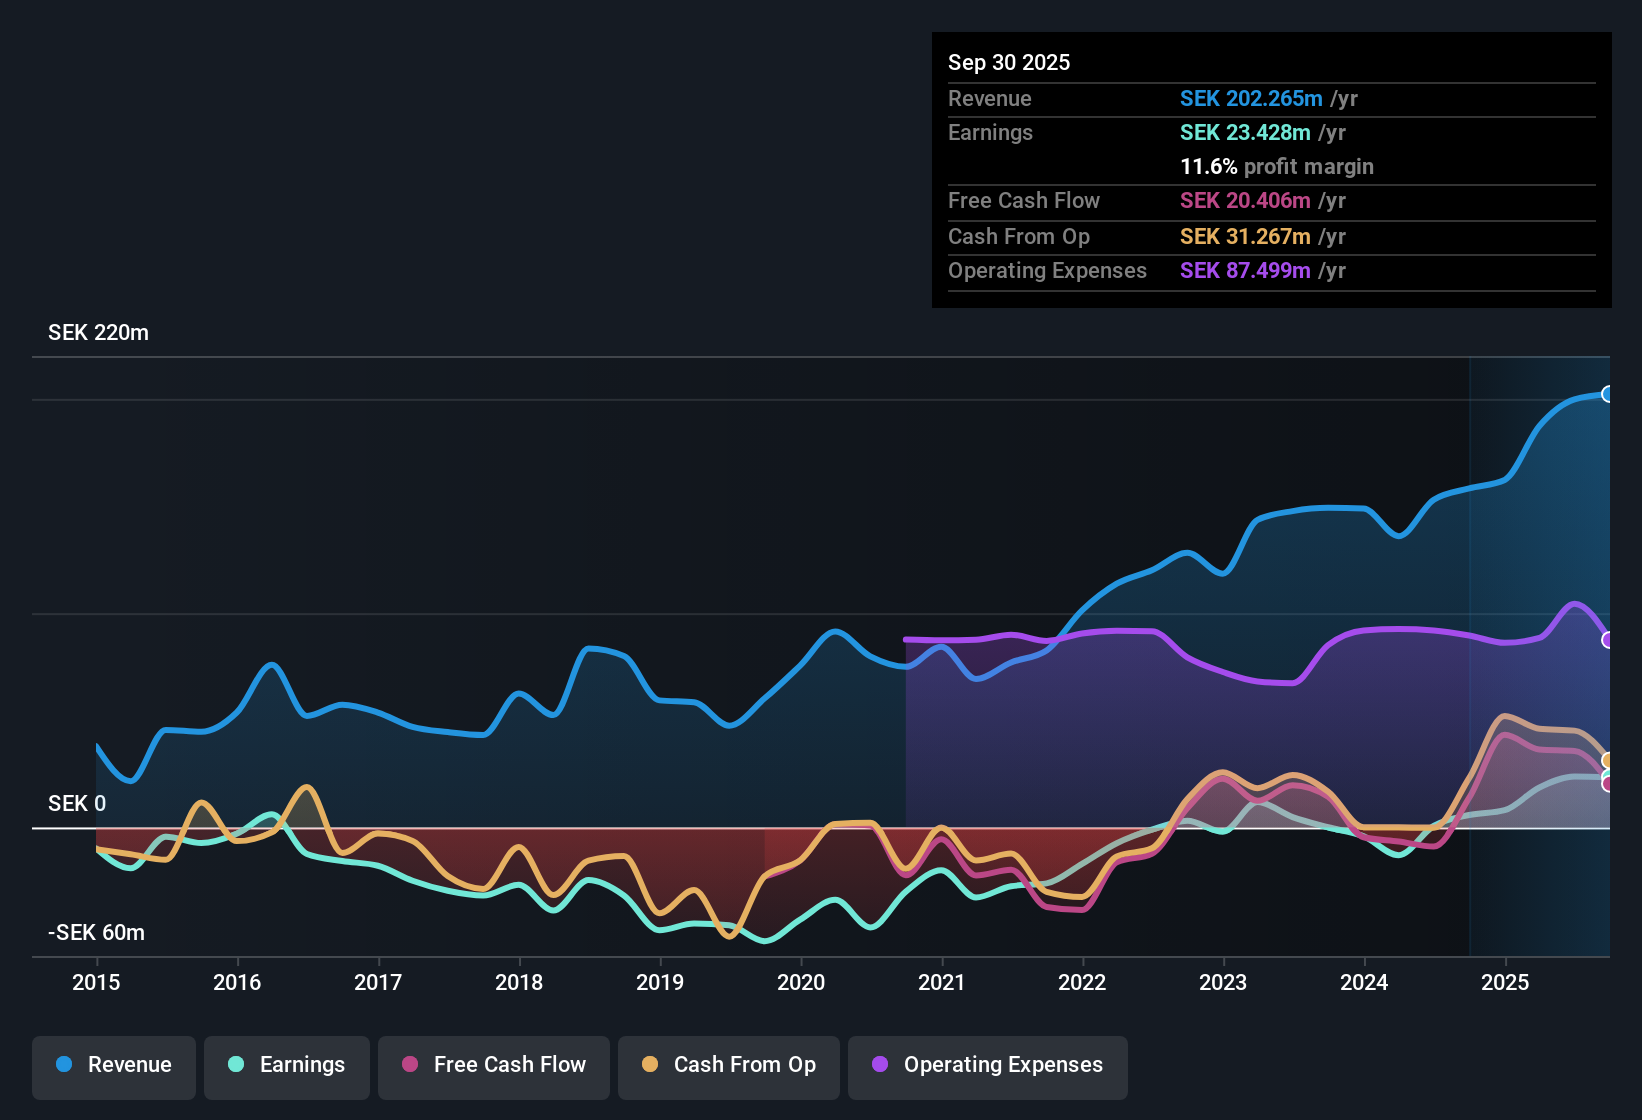Click the purple Operating Expenses legend dot

click(x=878, y=1065)
